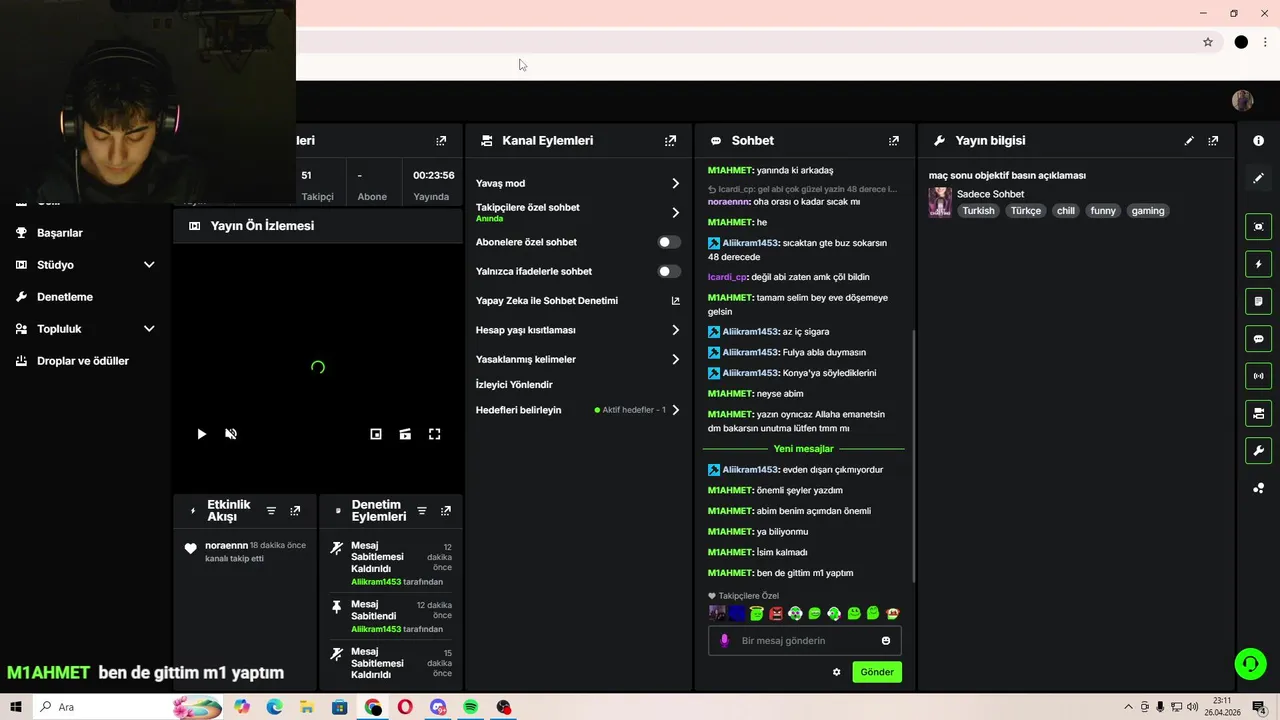
Task: Open Denetim Eylemleri filter icon
Action: point(421,511)
